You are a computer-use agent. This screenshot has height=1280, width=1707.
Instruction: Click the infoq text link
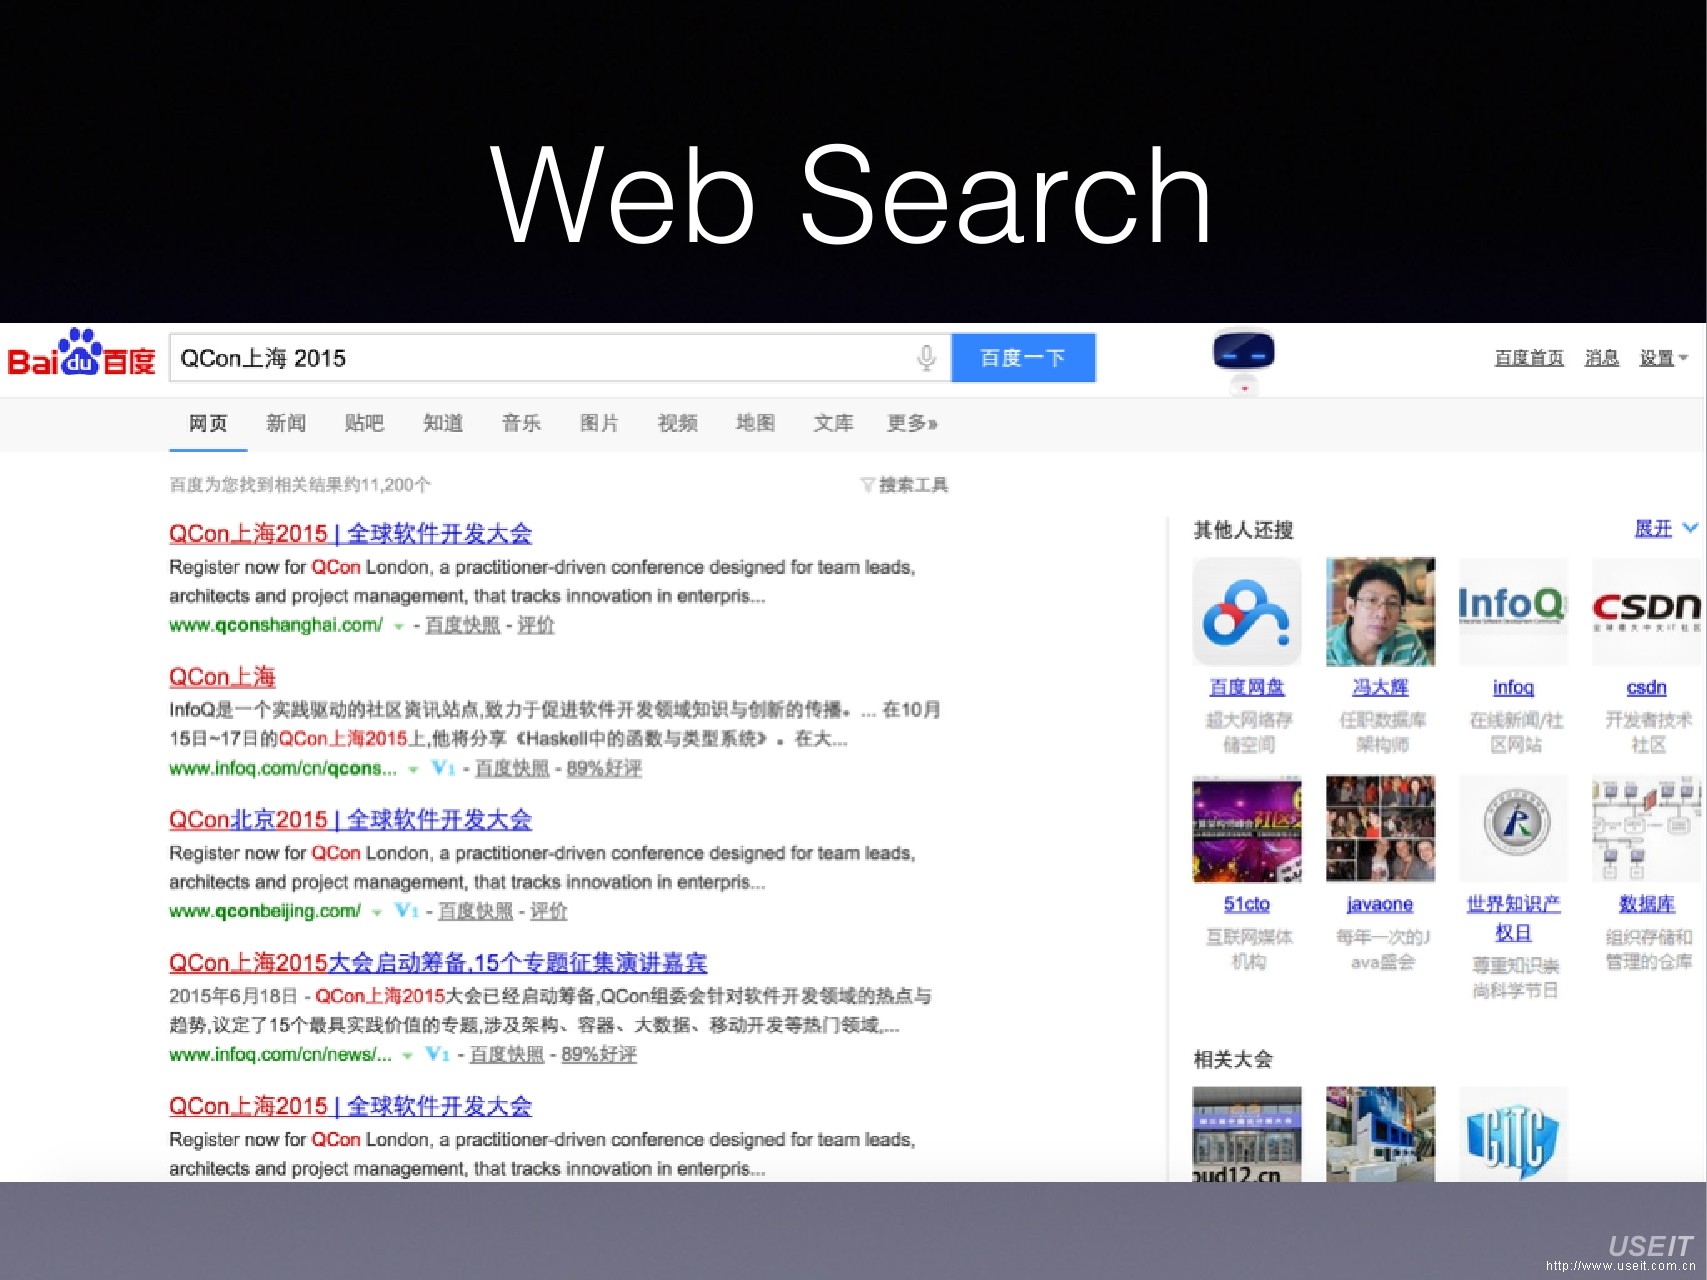pos(1513,687)
